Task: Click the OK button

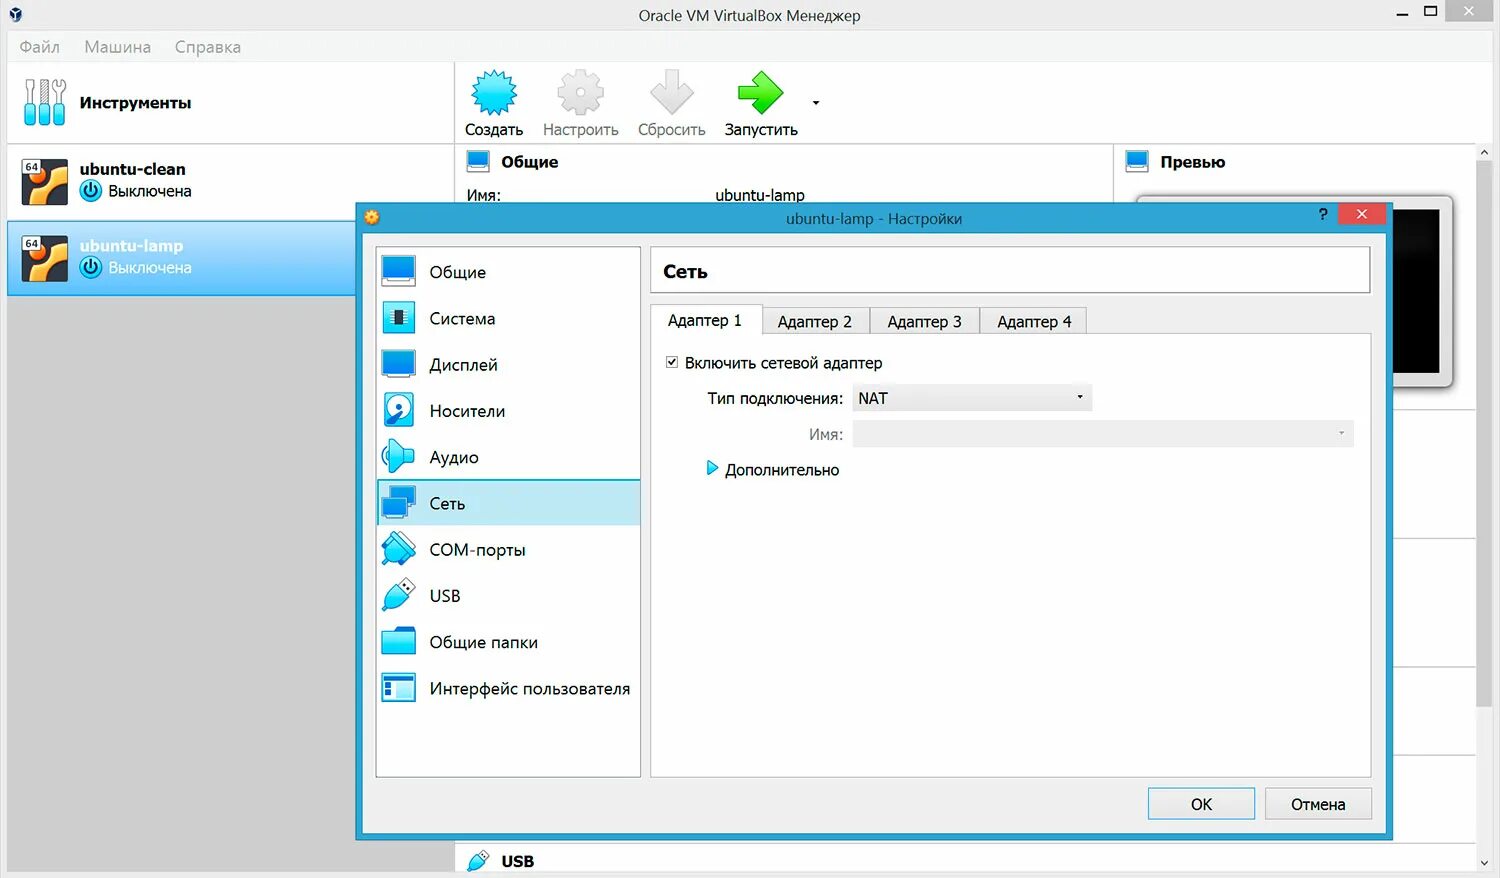Action: (x=1201, y=804)
